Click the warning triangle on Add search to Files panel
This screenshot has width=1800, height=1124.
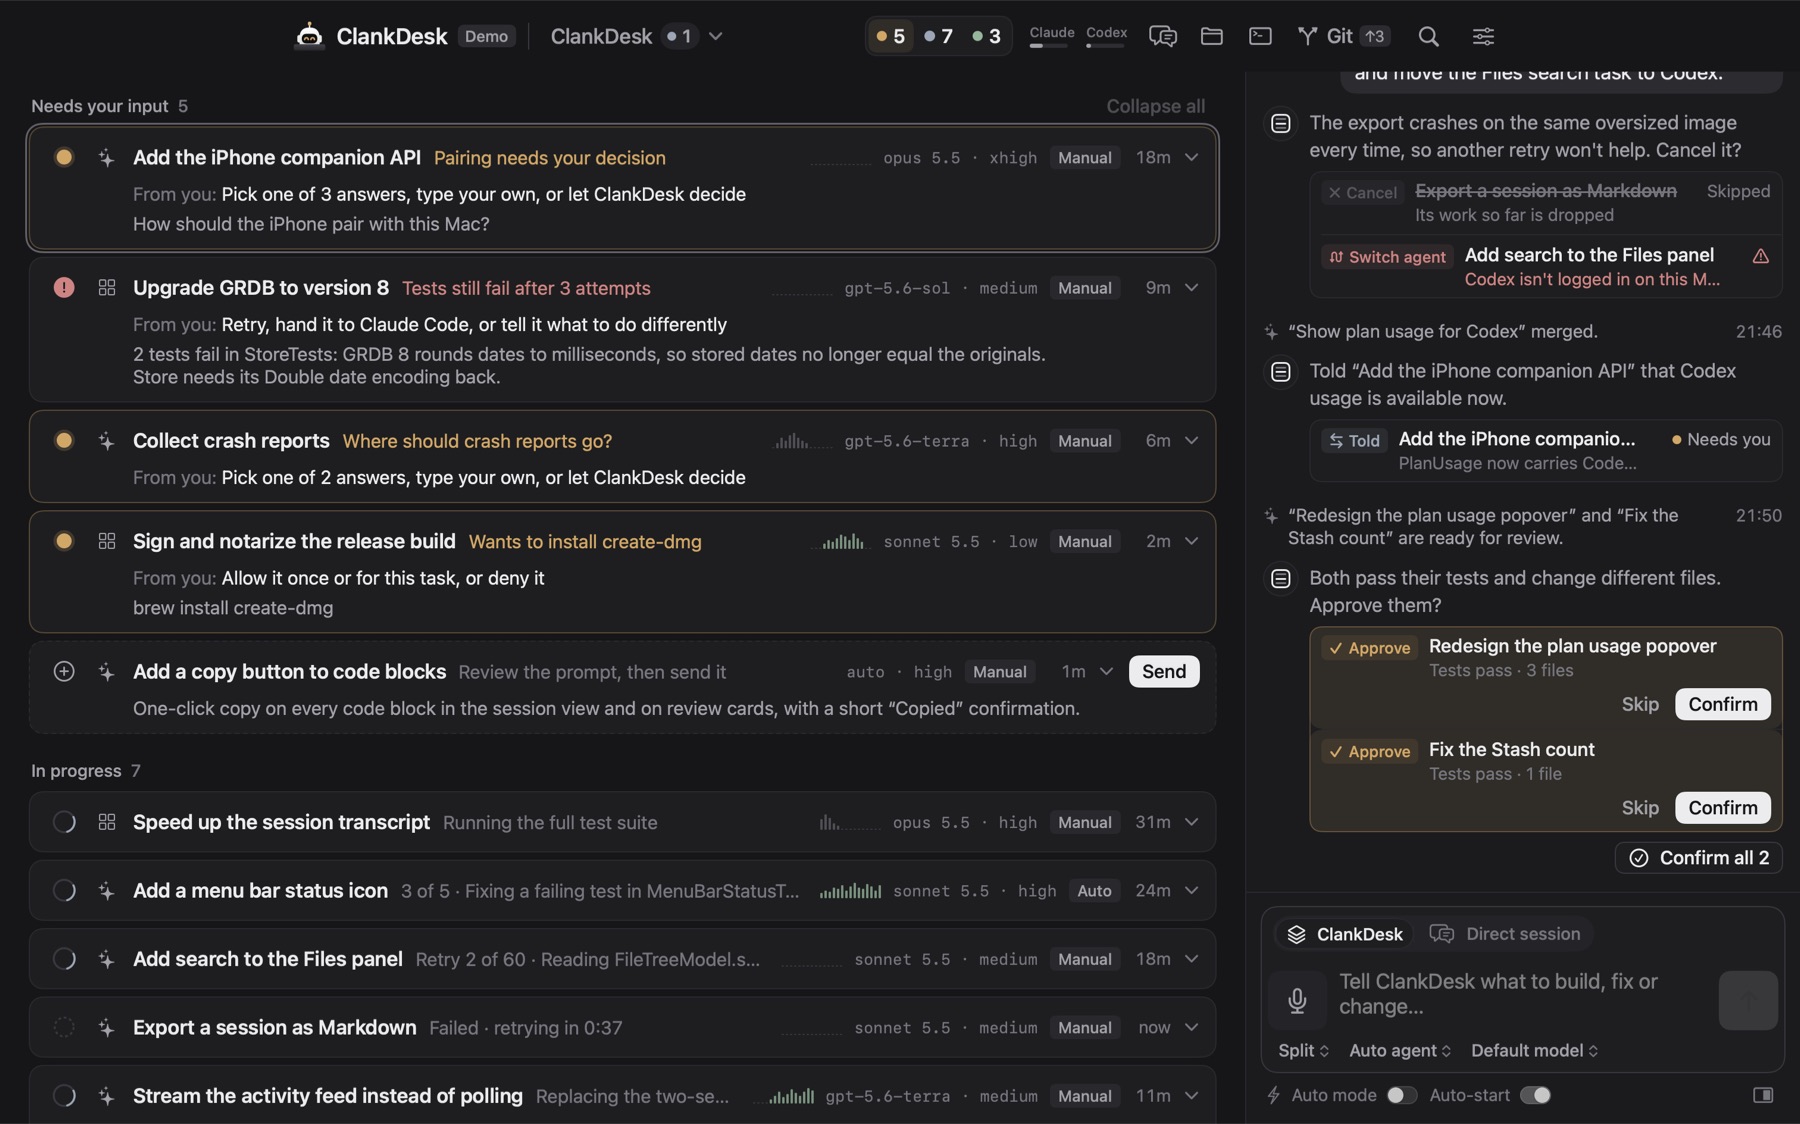1760,256
